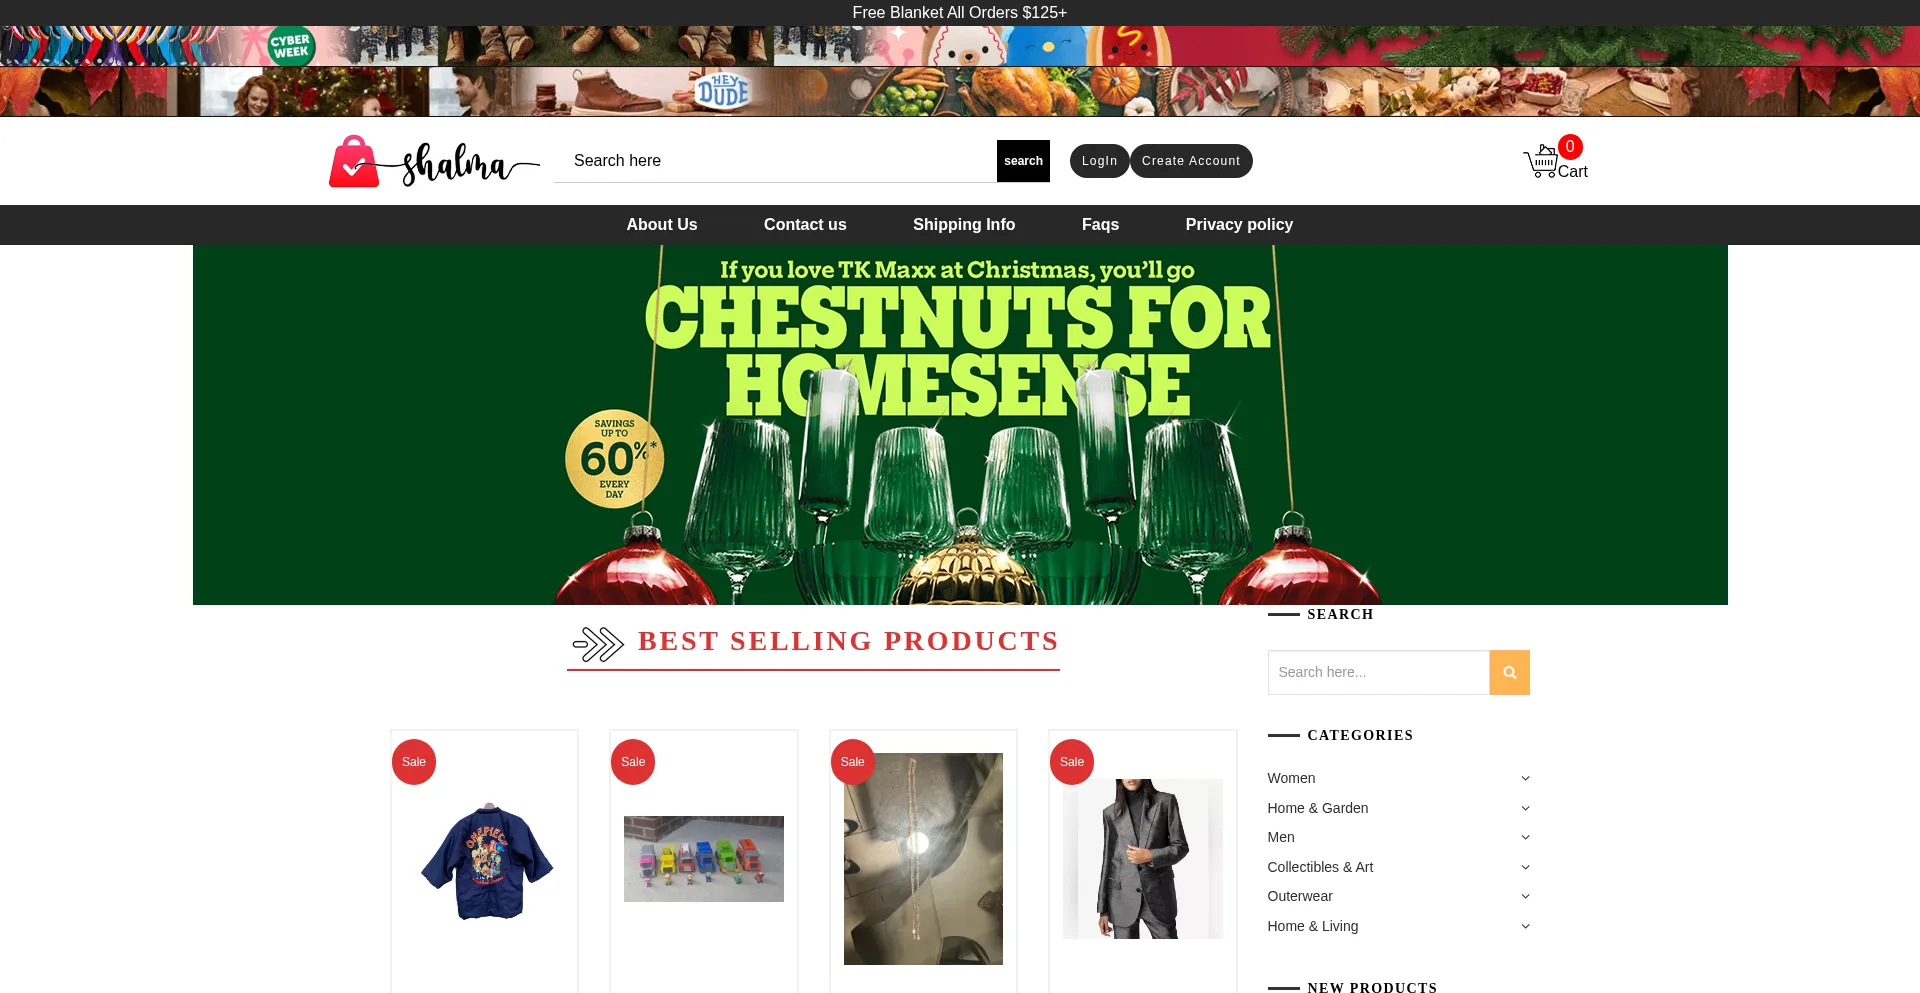Image resolution: width=1920 pixels, height=993 pixels.
Task: Click the Shalma shopping bag logo
Action: tap(434, 161)
